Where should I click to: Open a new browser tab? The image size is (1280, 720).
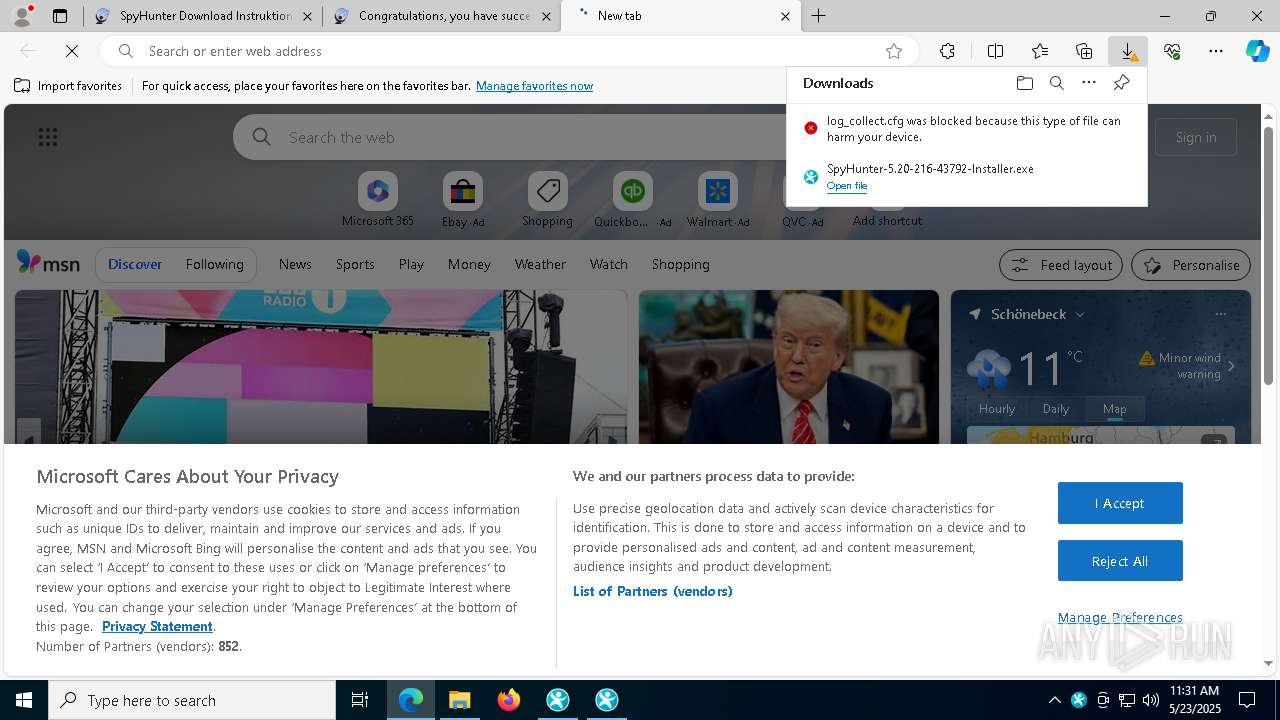click(819, 16)
